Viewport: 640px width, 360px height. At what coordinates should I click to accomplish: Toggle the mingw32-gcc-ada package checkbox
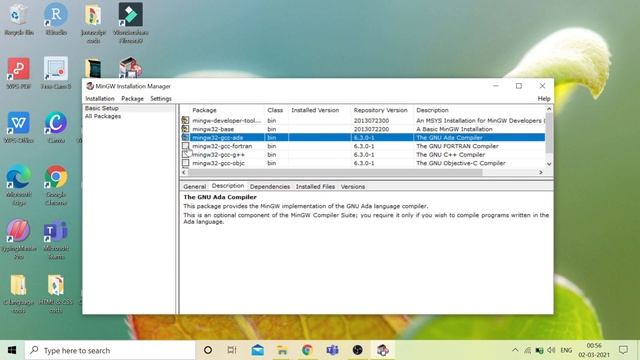pyautogui.click(x=185, y=138)
